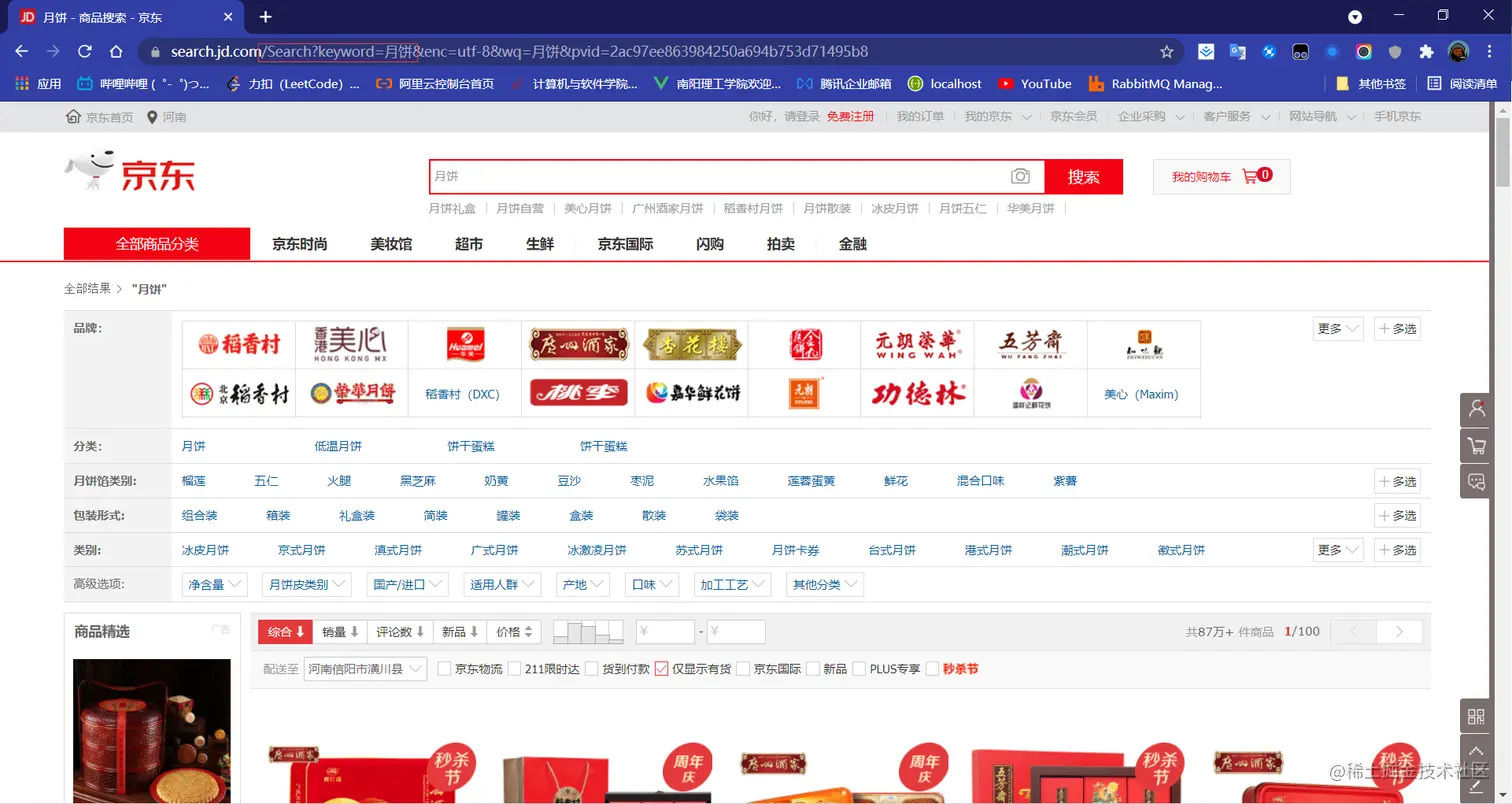Expand the 产地 dropdown
1512x804 pixels.
[x=583, y=585]
